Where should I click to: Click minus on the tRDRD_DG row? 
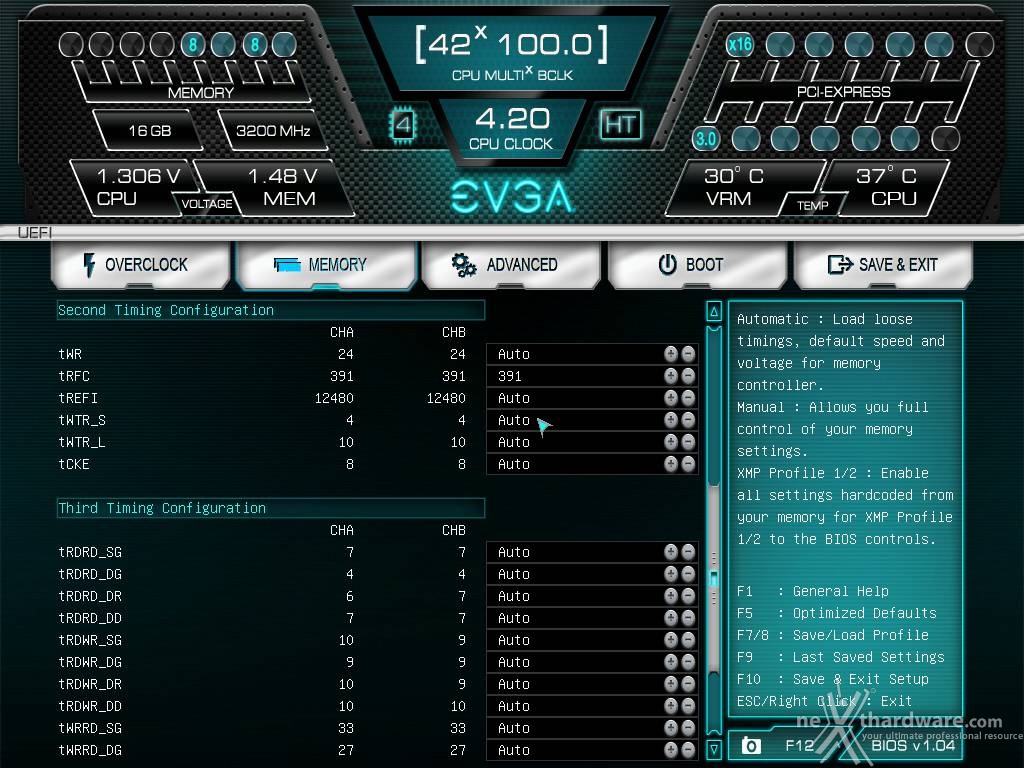point(688,574)
